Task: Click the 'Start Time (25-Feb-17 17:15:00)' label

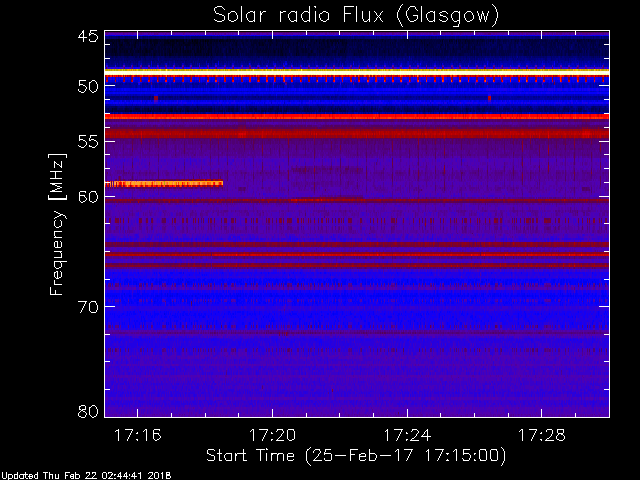Action: (x=356, y=456)
